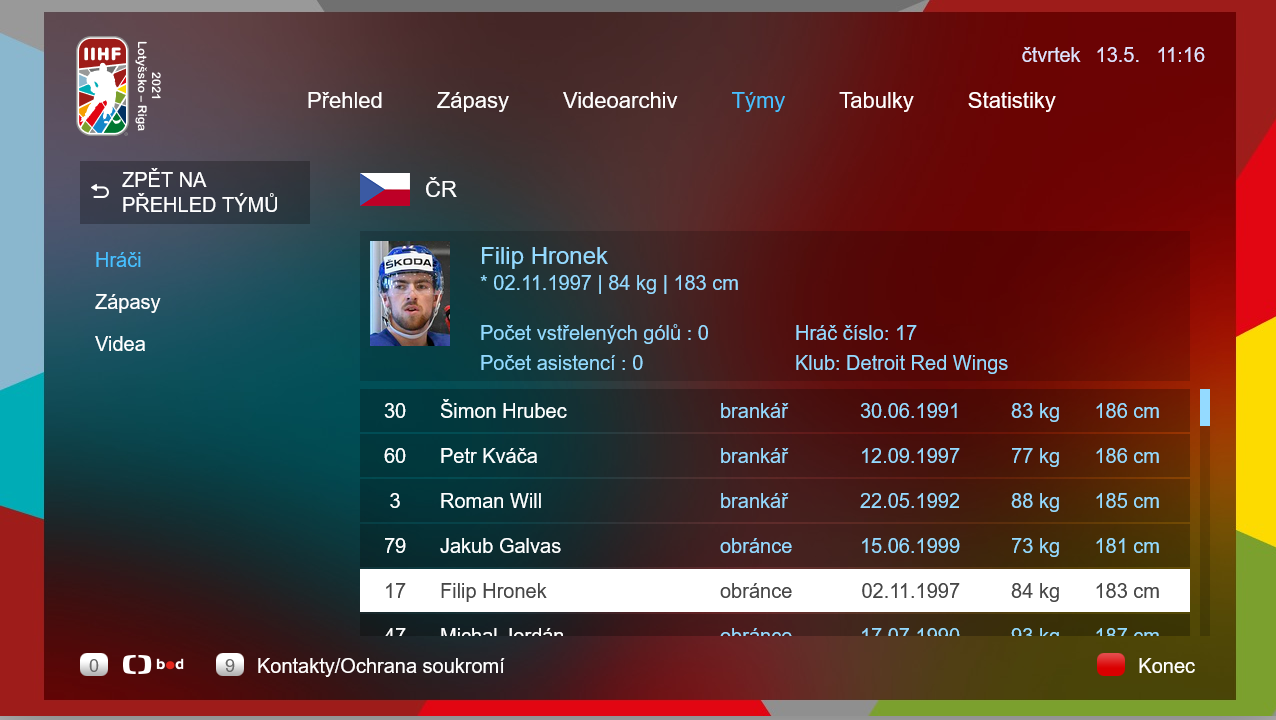
Task: Go back via Zpět na přehled týmů
Action: point(195,192)
